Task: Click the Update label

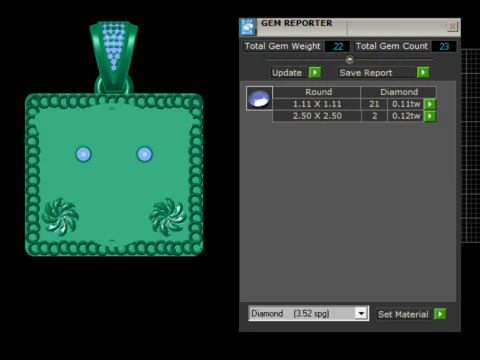Action: click(x=287, y=73)
